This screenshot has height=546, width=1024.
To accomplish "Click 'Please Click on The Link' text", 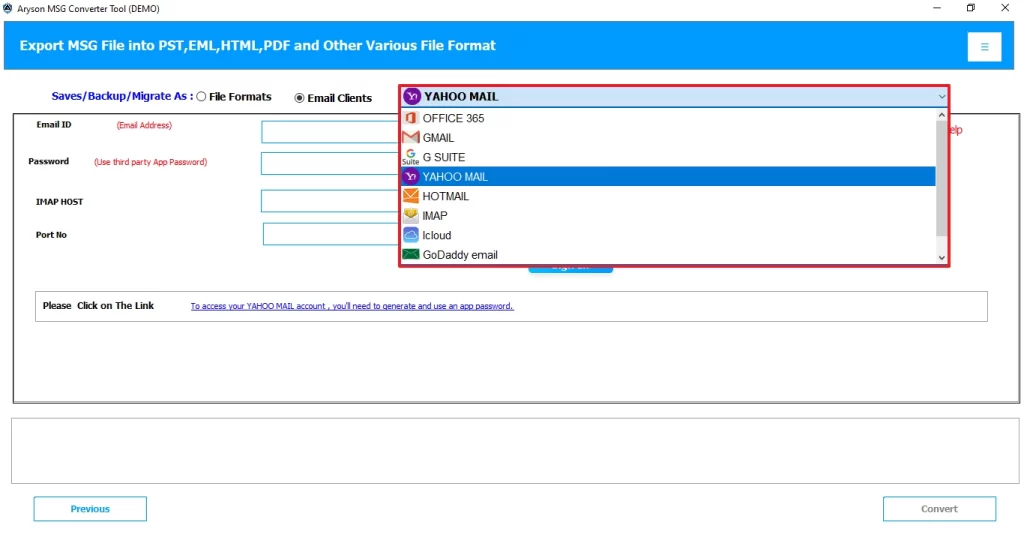I will 98,306.
